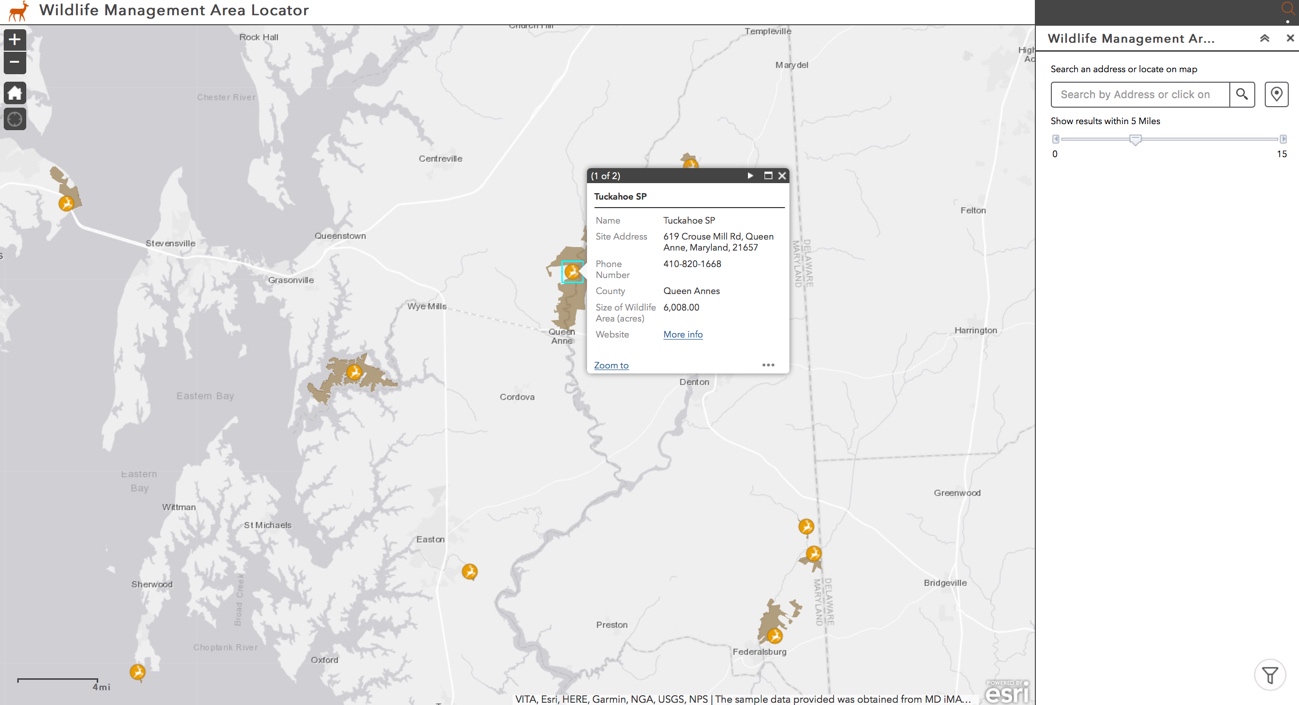Find my location on the map

tap(14, 119)
